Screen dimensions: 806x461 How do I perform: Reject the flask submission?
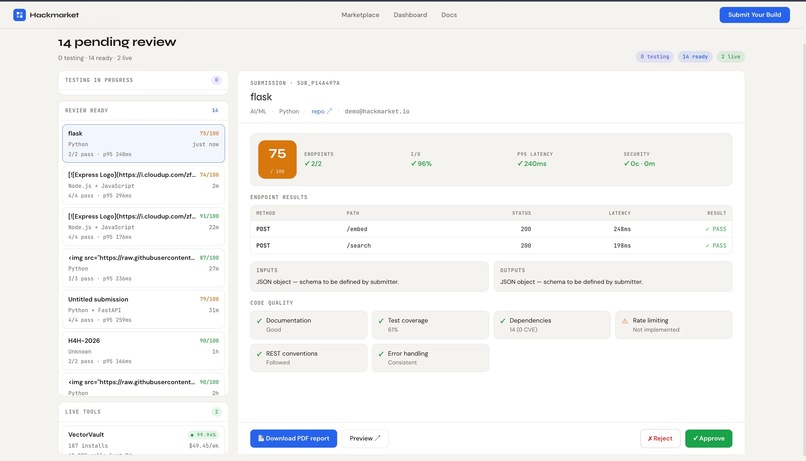[660, 438]
